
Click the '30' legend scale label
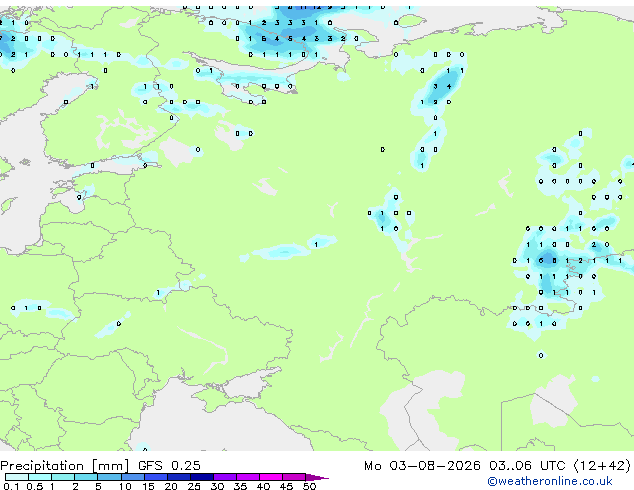217,486
